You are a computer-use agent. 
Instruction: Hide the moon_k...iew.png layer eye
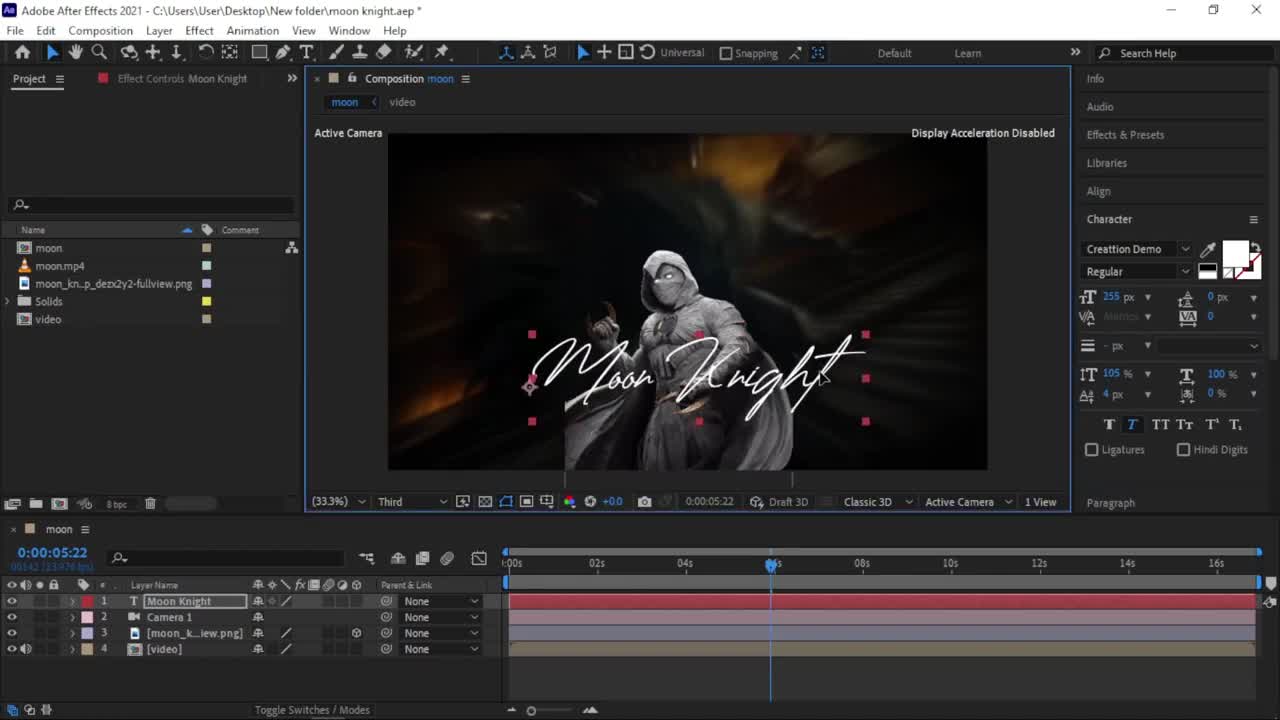point(12,633)
